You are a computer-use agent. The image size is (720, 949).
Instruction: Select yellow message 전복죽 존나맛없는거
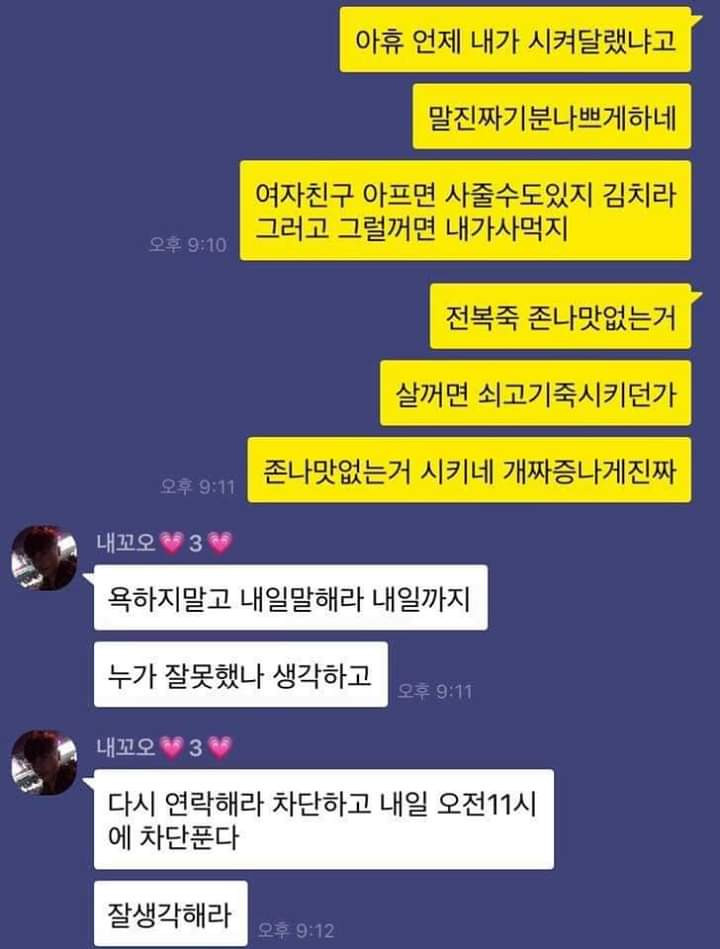(x=560, y=316)
